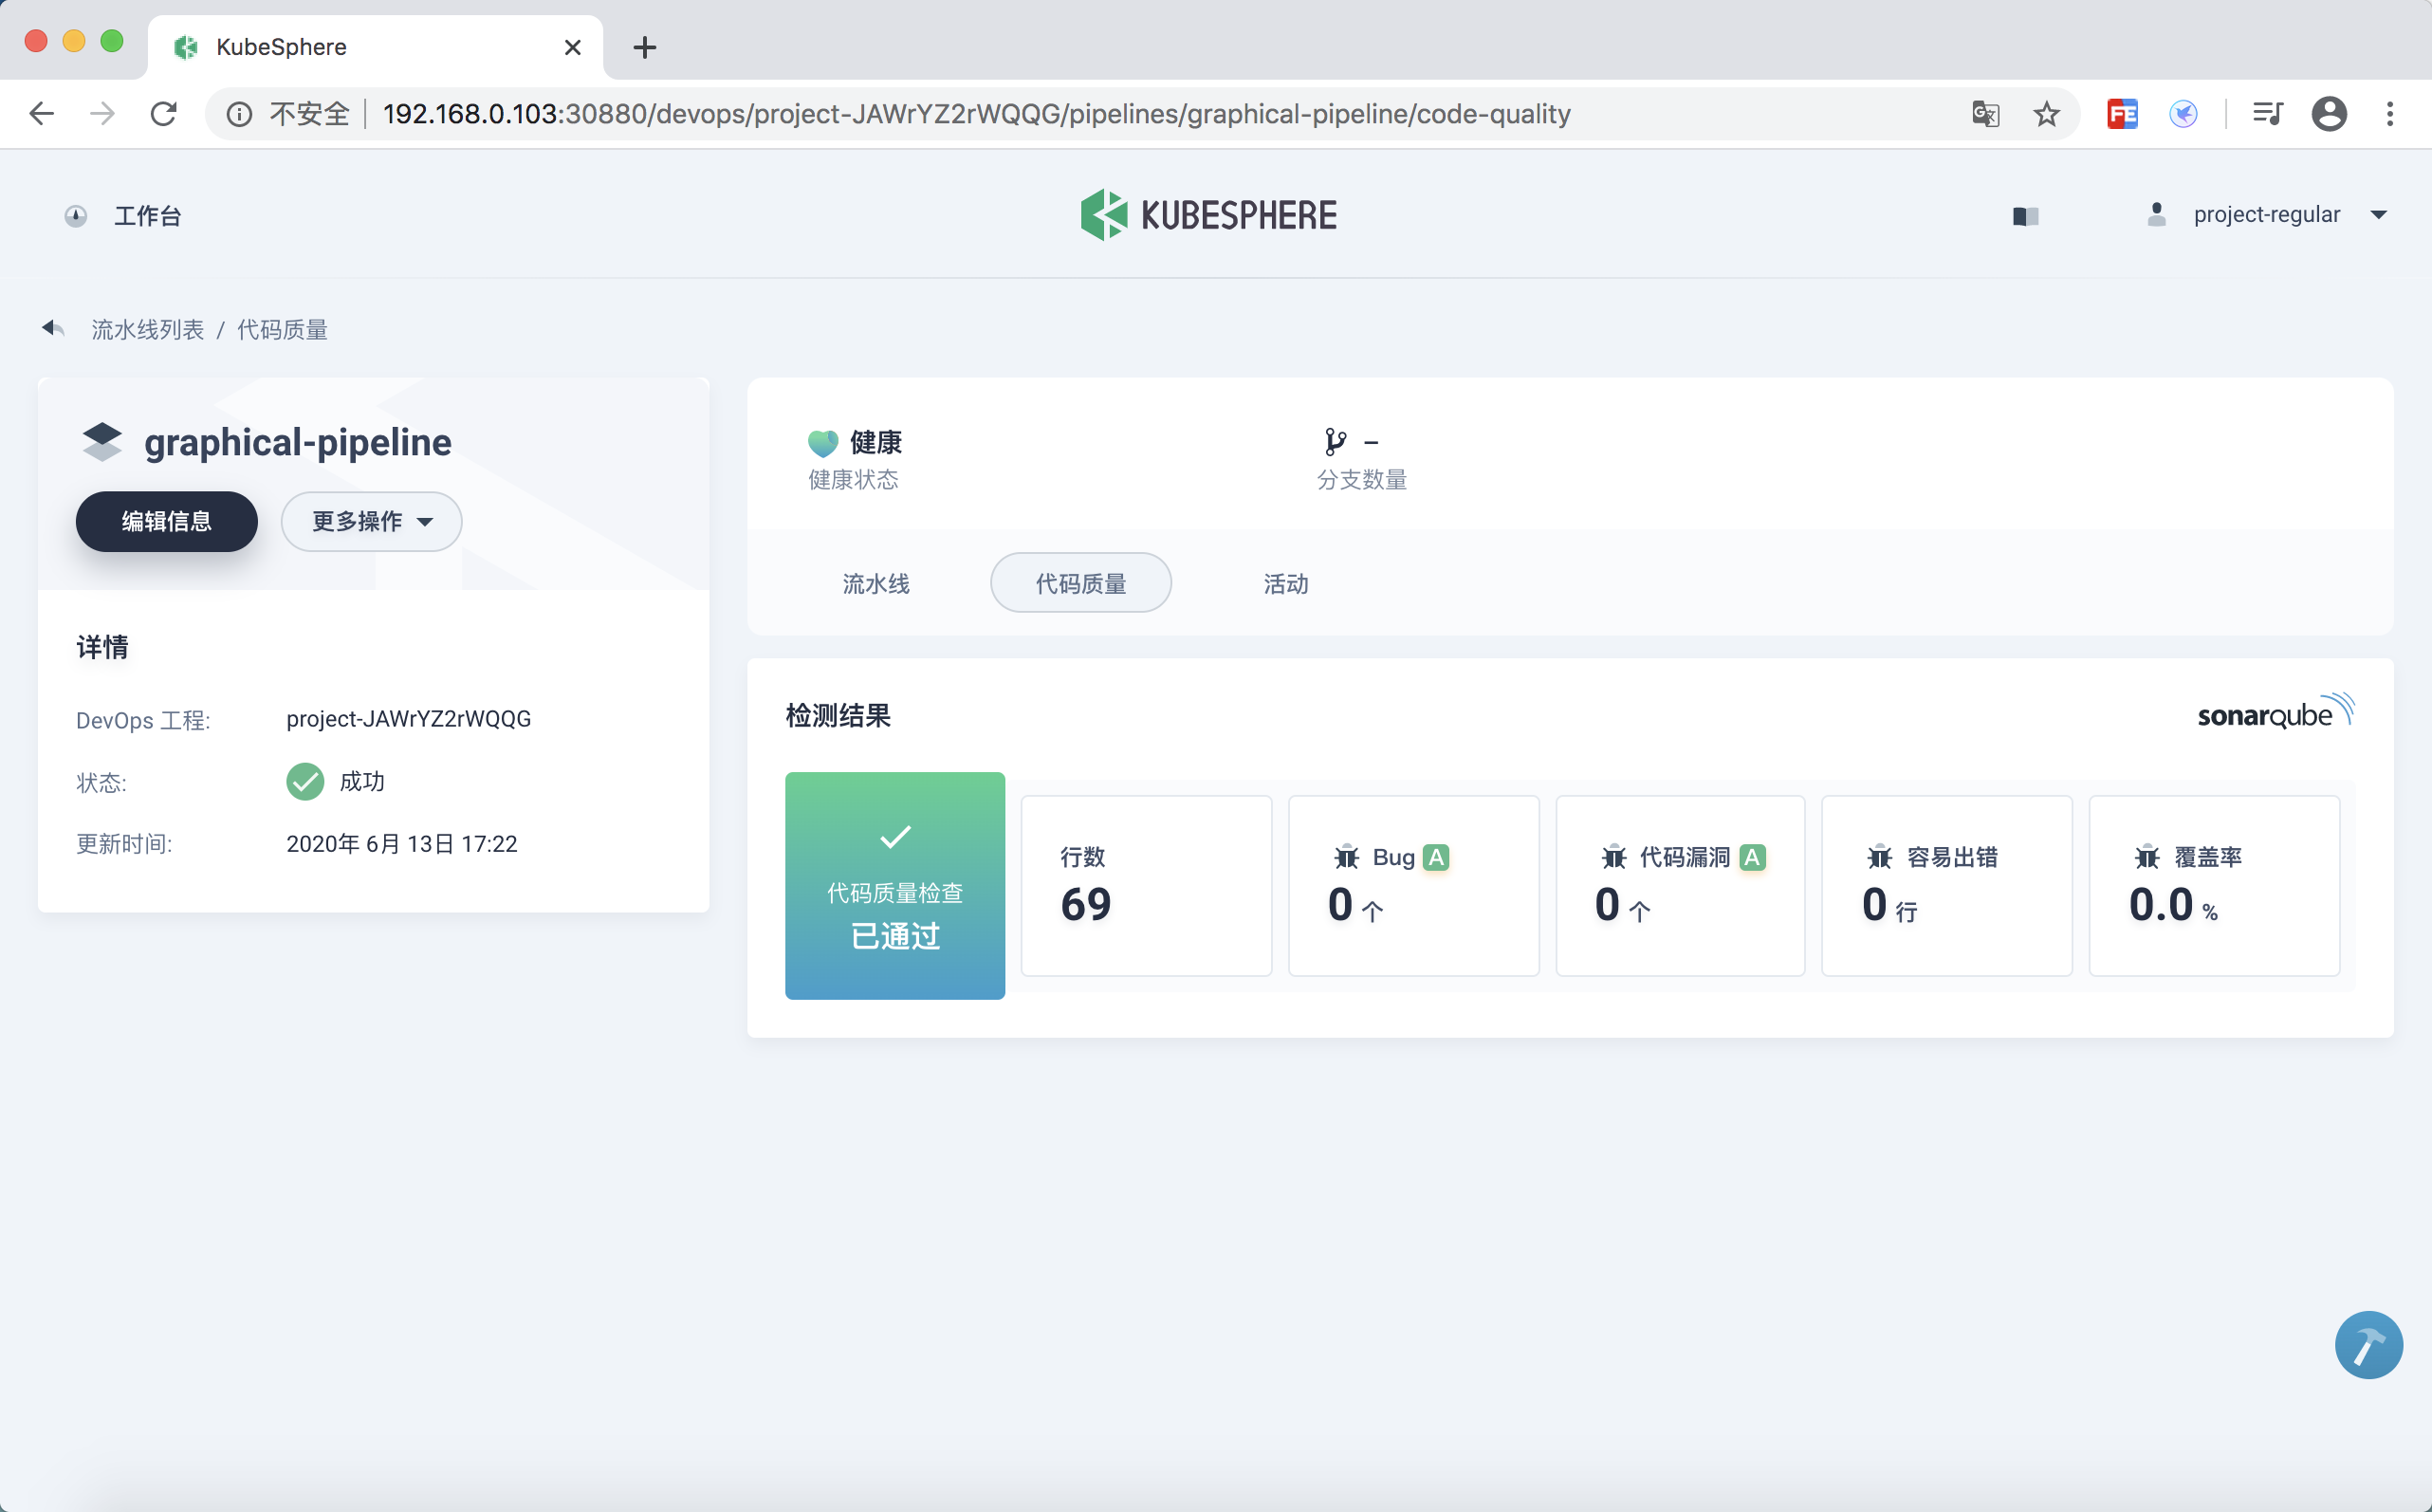Click the URL address bar
Image resolution: width=2432 pixels, height=1512 pixels.
pyautogui.click(x=975, y=114)
